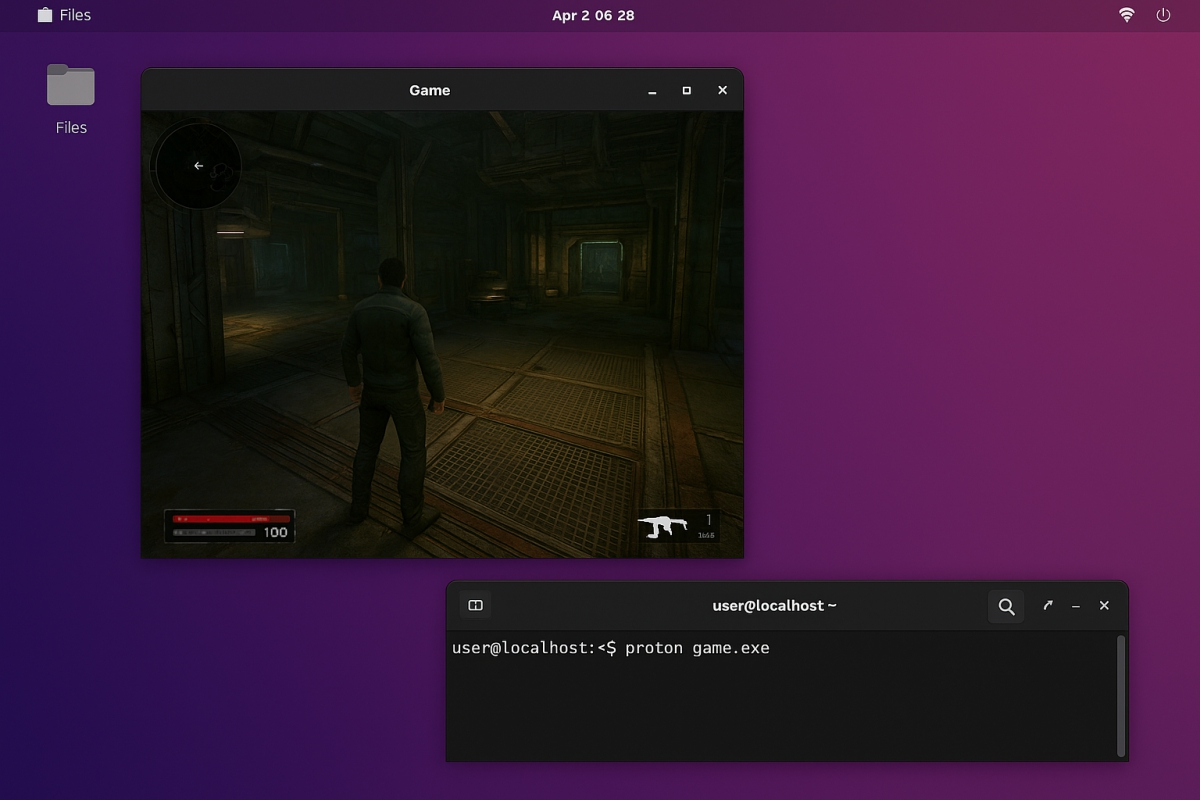Click the circular minimap in the game HUD
This screenshot has height=800, width=1200.
(196, 166)
